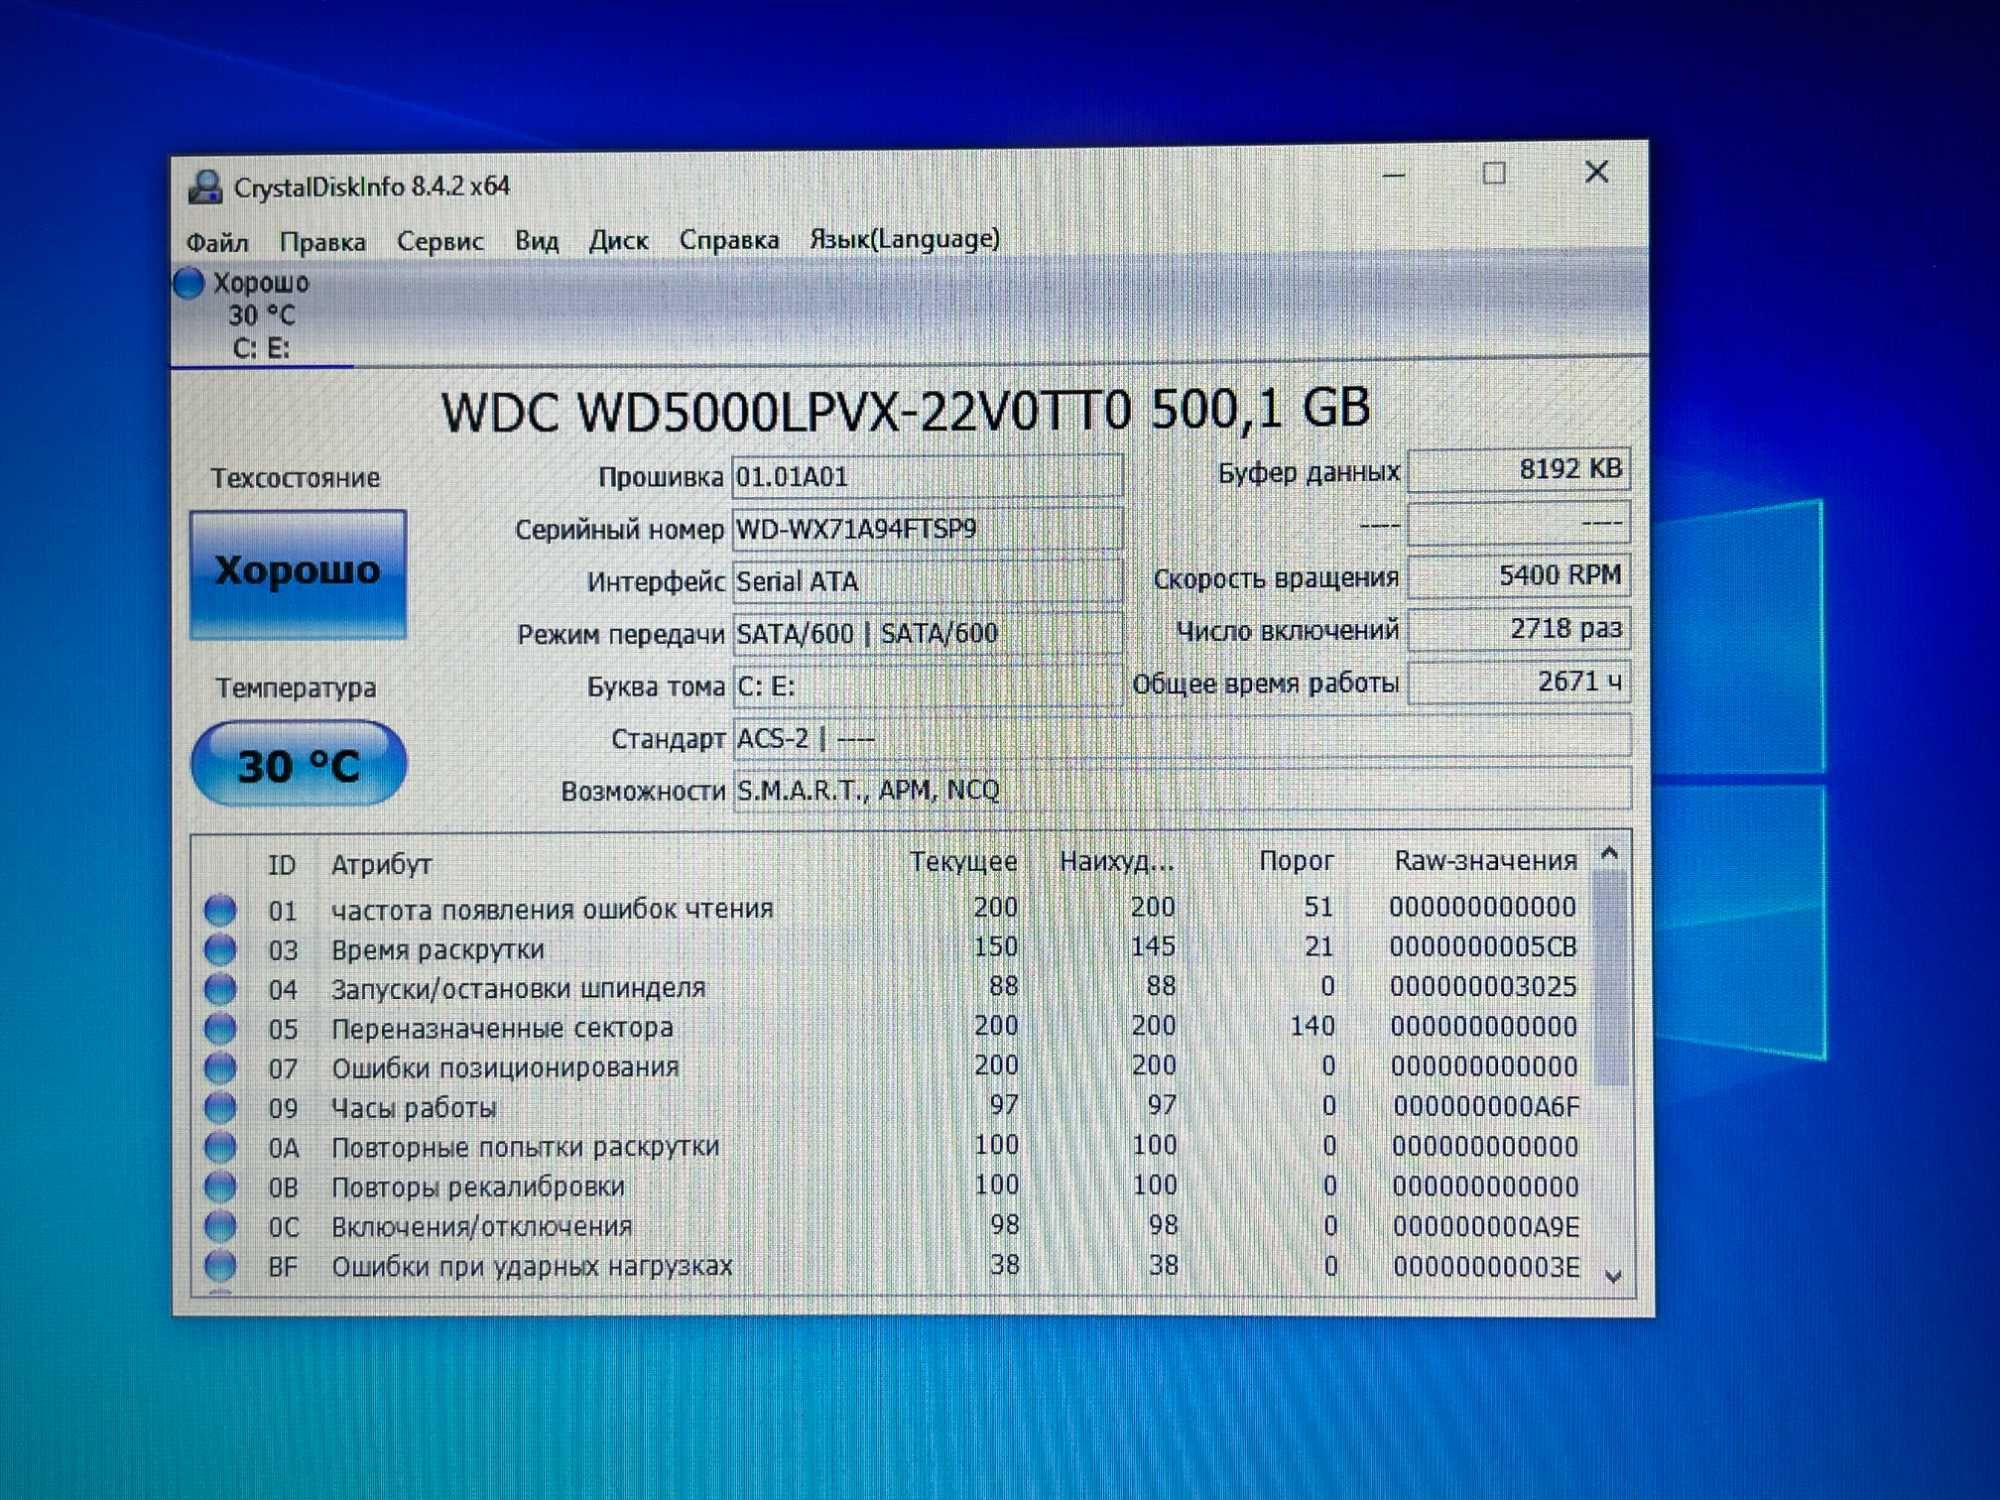This screenshot has height=1500, width=2000.
Task: Select row 'Ошибки при ударных нагрузках'
Action: coord(892,1266)
